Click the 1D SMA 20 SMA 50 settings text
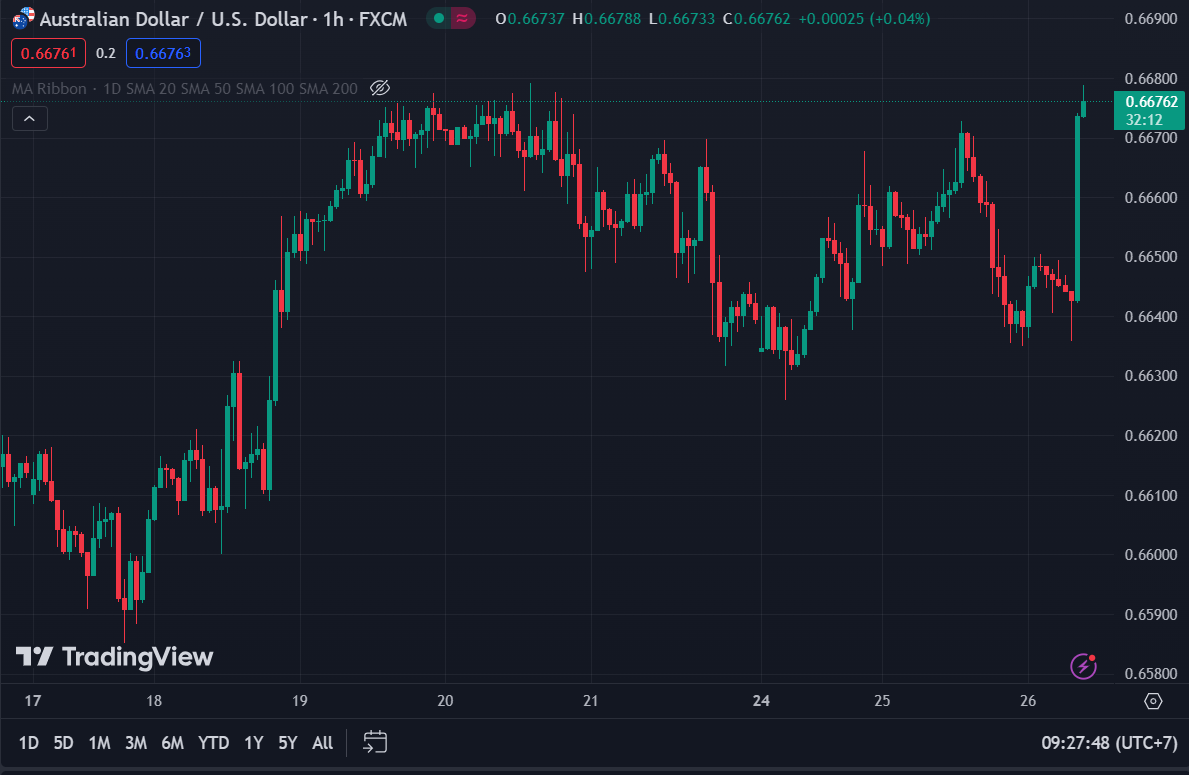 pos(231,89)
